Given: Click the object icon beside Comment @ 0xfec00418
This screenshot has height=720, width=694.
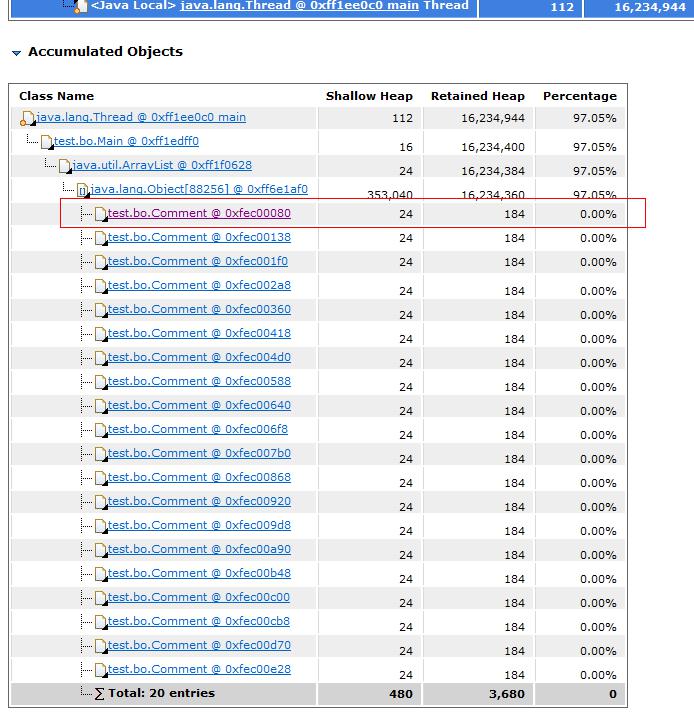Looking at the screenshot, I should (x=101, y=334).
